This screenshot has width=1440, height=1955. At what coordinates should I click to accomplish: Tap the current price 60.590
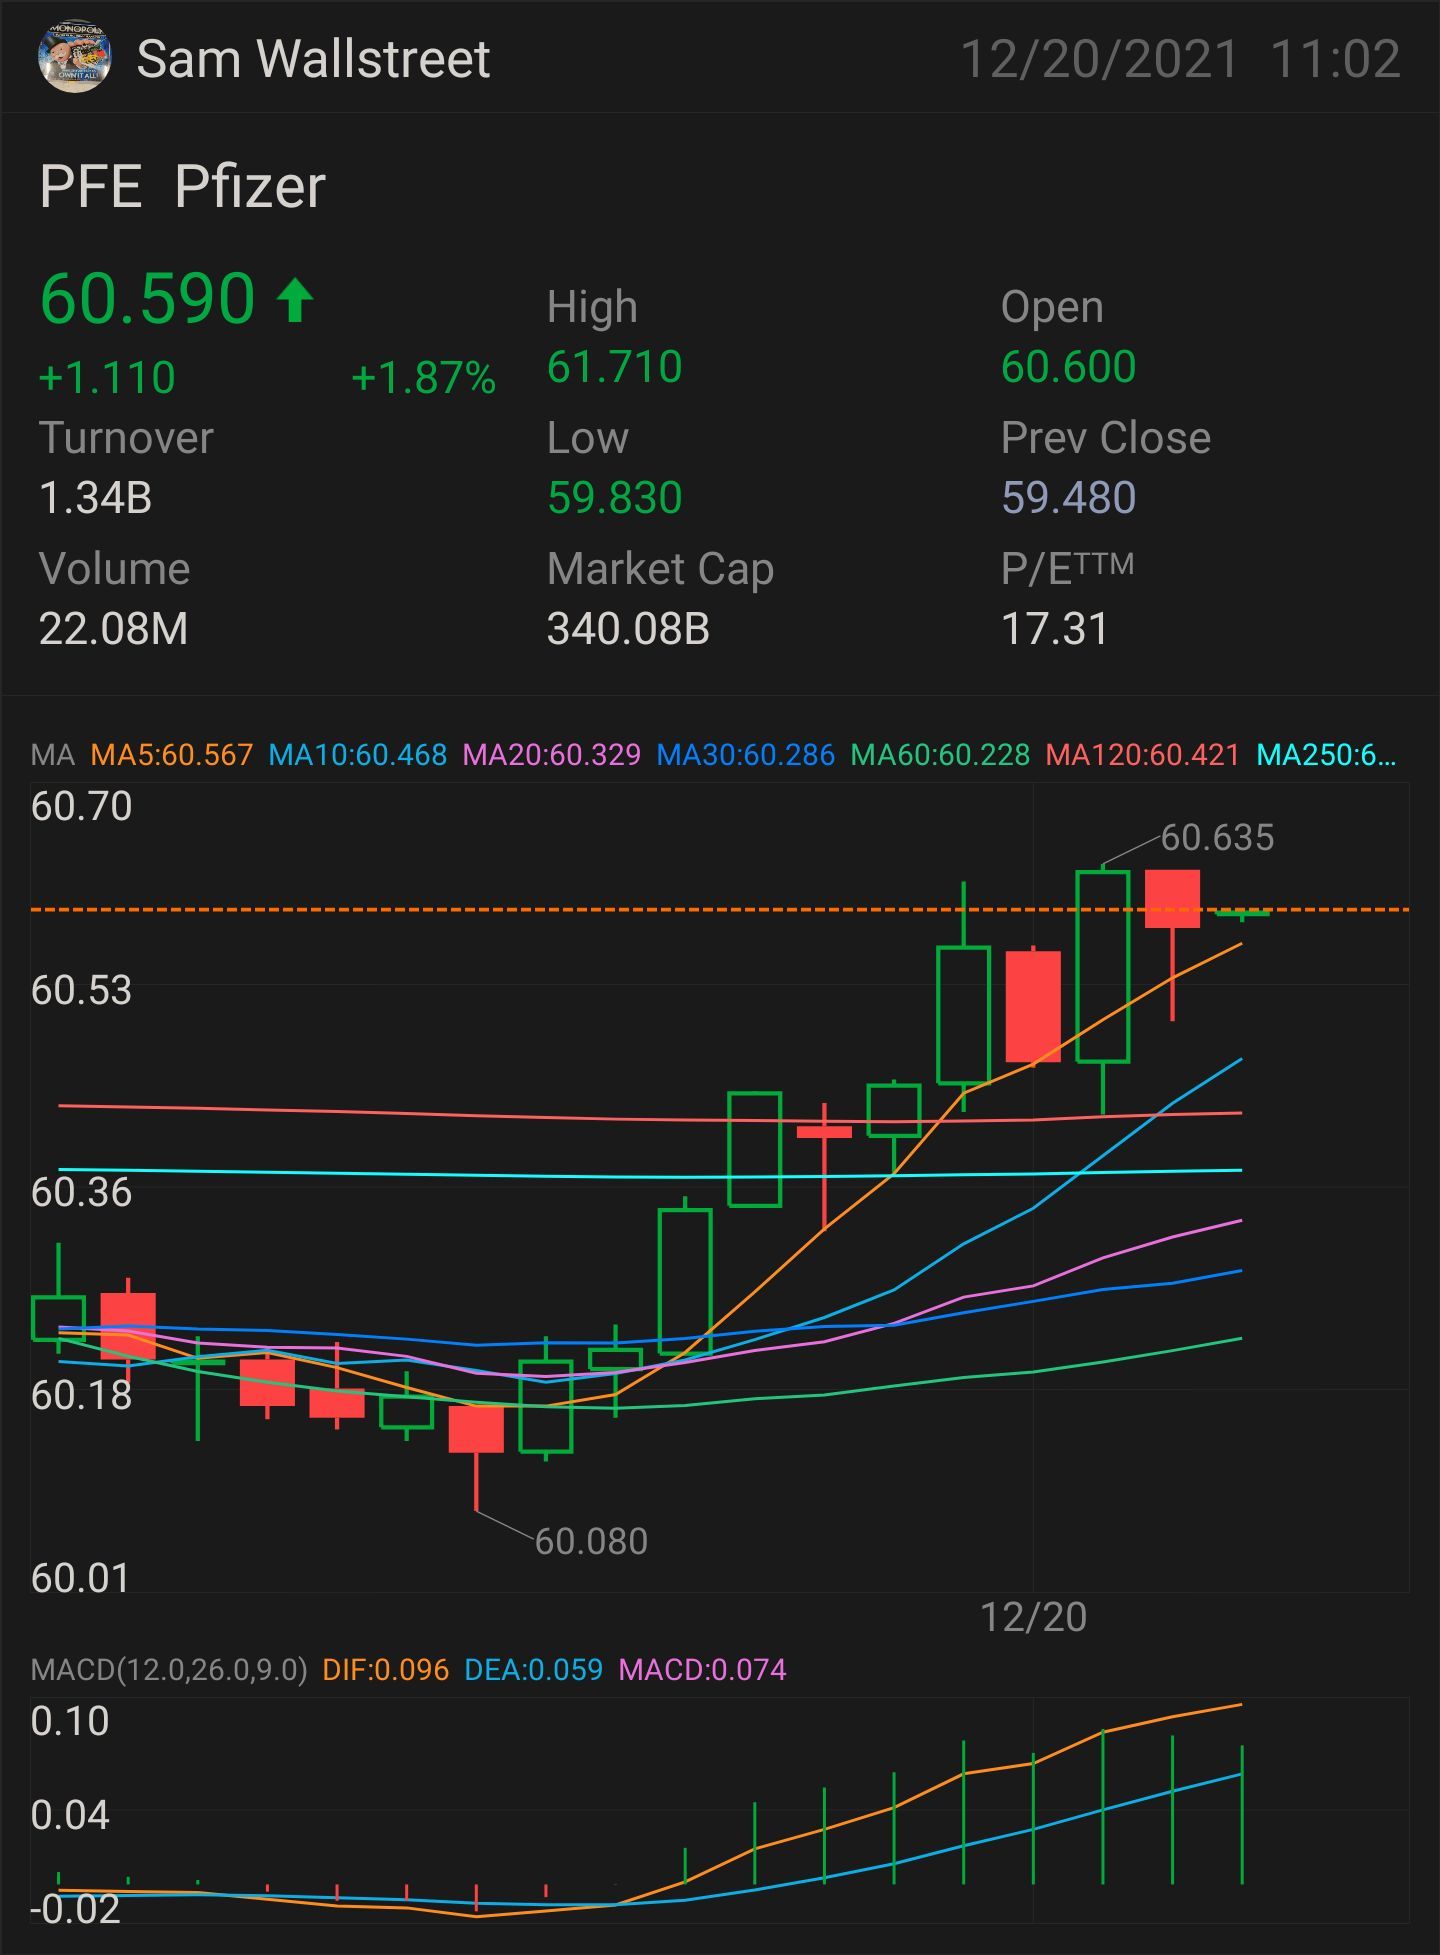pyautogui.click(x=148, y=299)
